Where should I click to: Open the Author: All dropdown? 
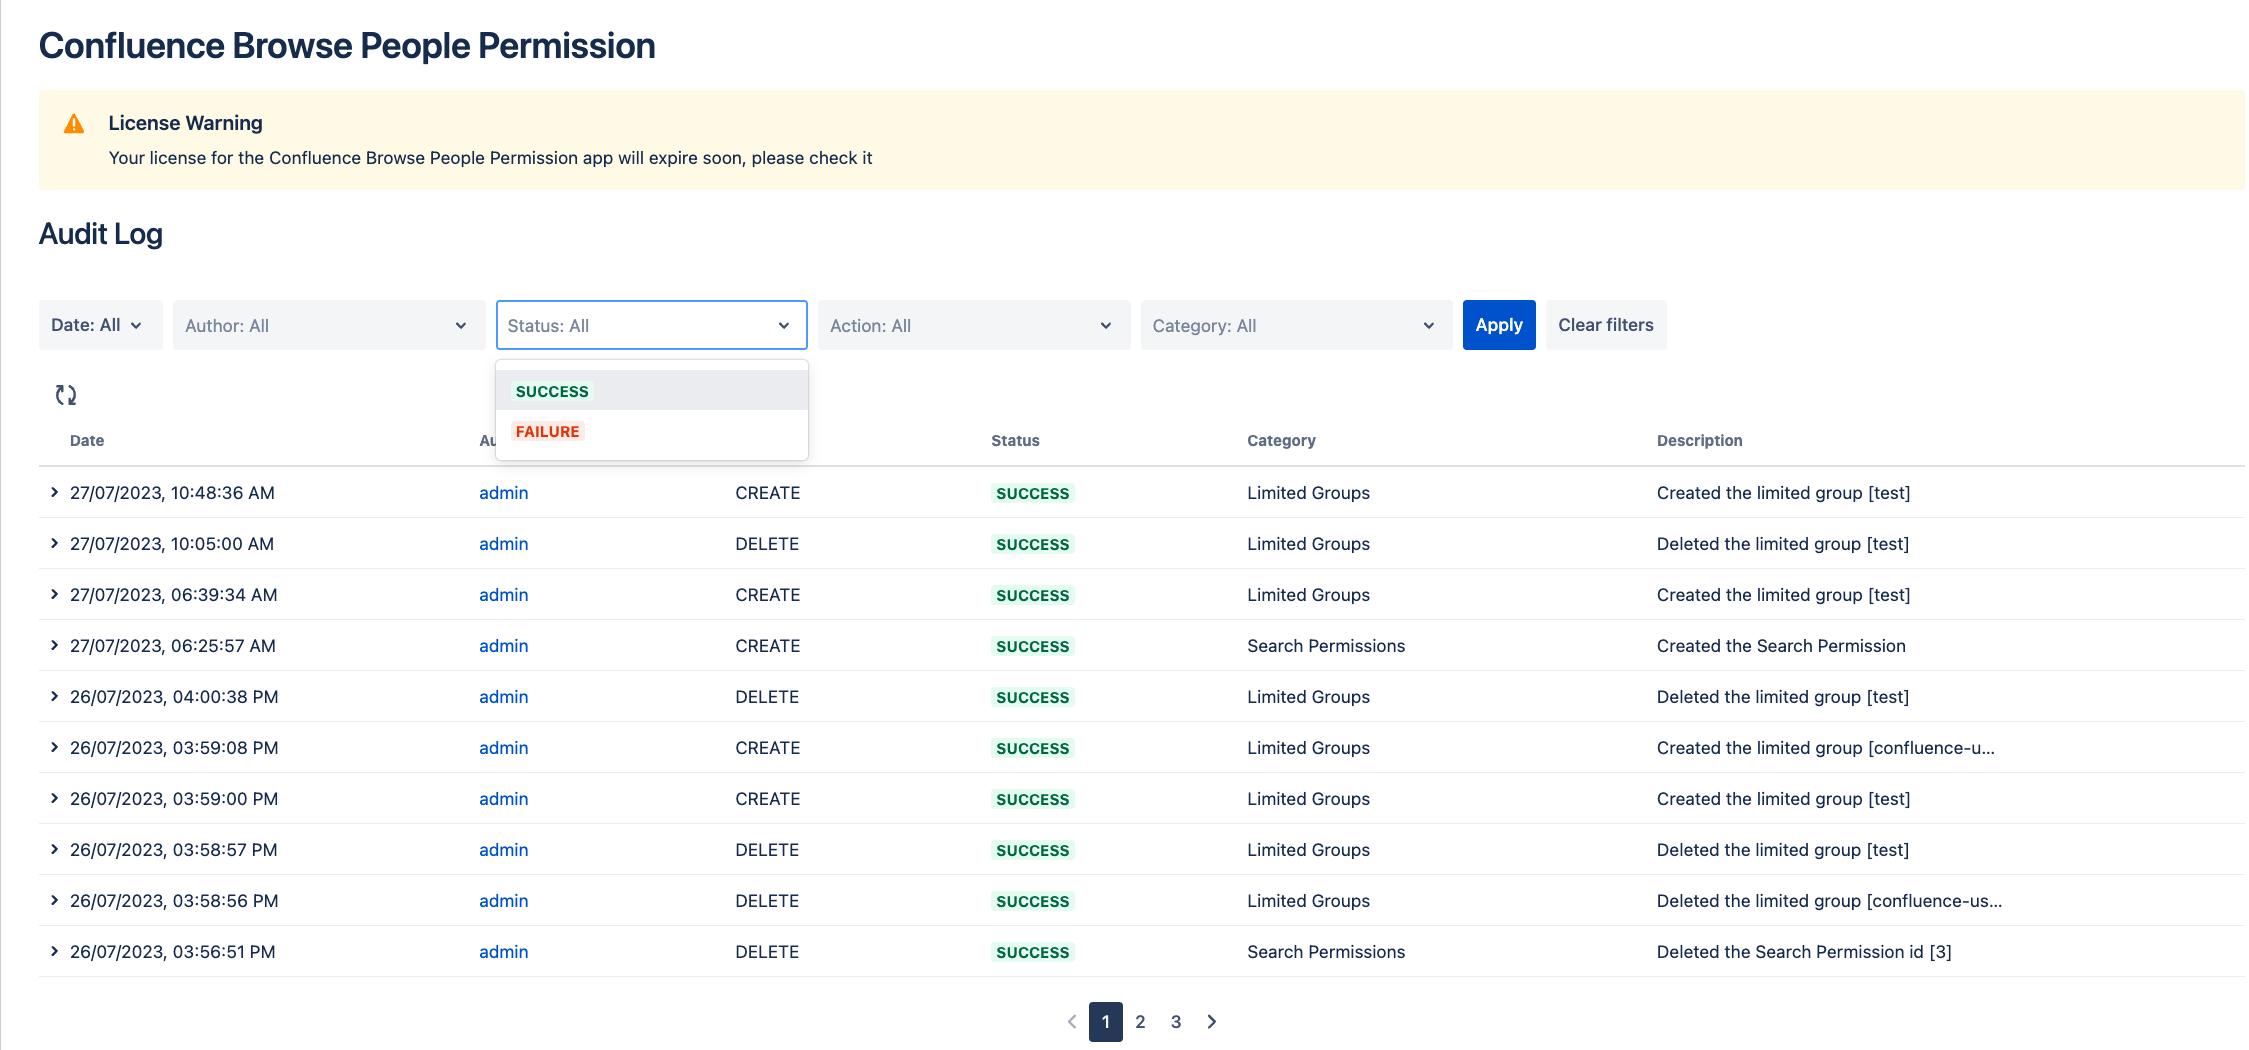click(x=327, y=326)
